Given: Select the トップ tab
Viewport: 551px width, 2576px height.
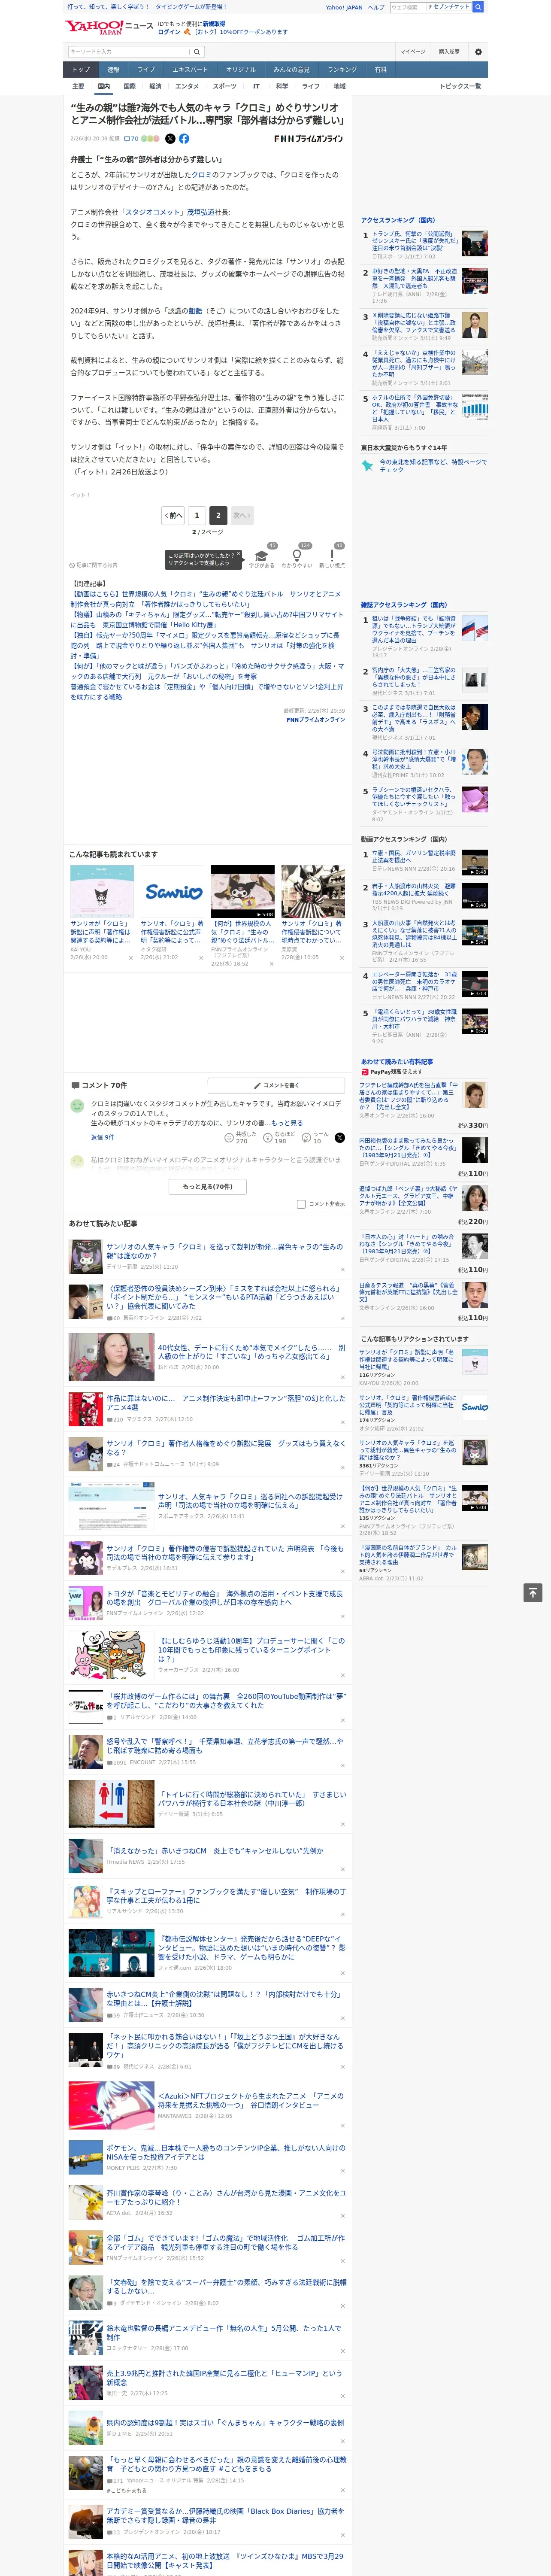Looking at the screenshot, I should point(81,70).
